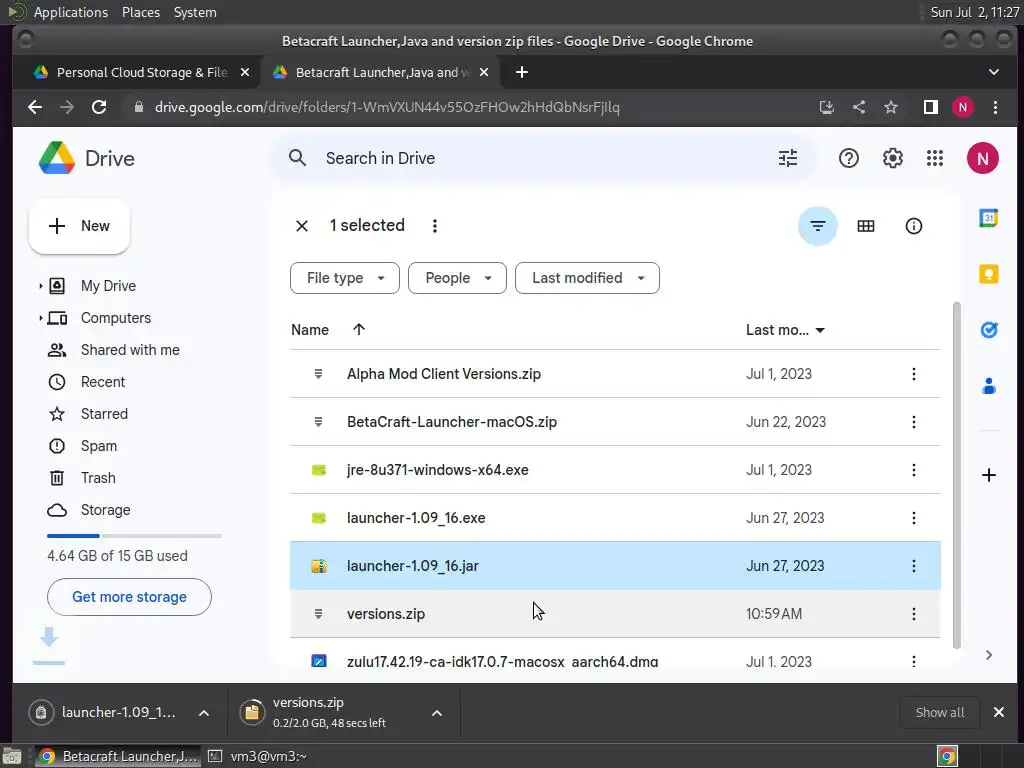Open Chrome tab list dropdown
This screenshot has height=768, width=1024.
point(993,72)
